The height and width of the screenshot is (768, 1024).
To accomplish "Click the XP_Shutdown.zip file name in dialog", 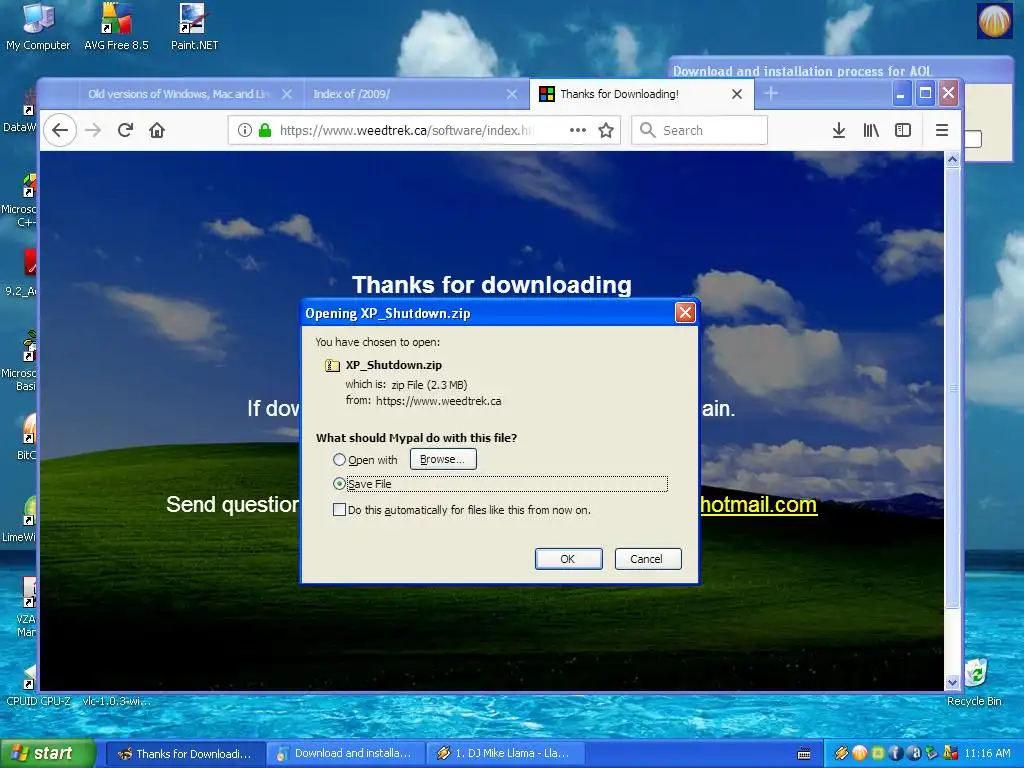I will [393, 365].
